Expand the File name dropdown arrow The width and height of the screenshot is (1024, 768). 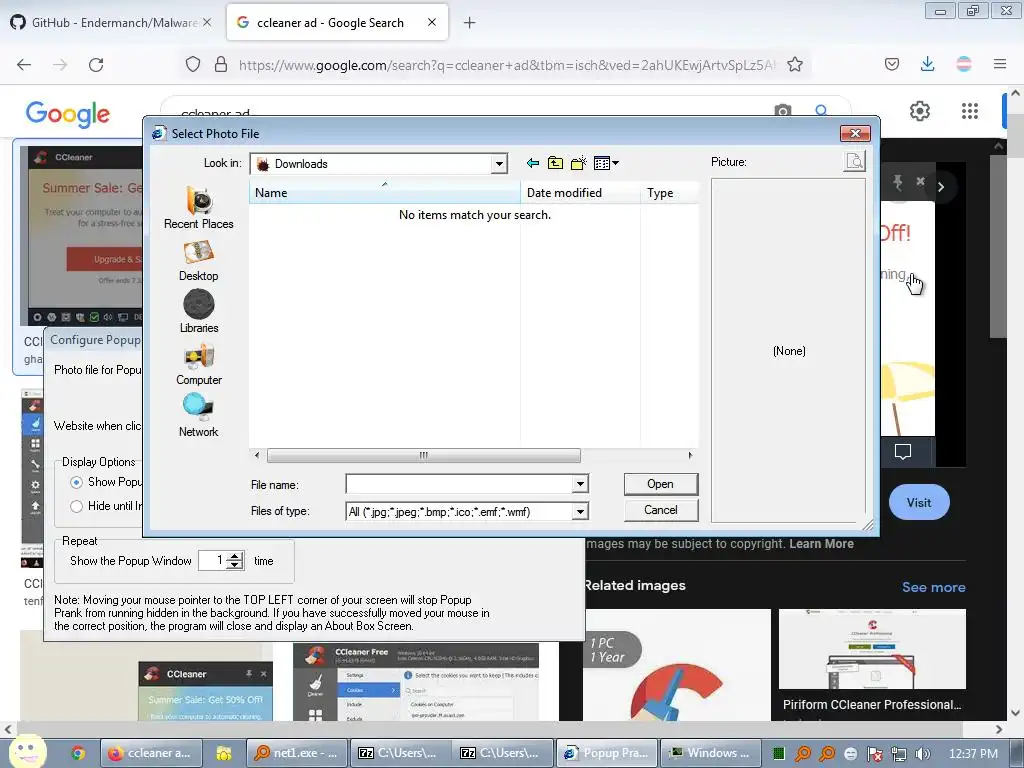[x=580, y=485]
